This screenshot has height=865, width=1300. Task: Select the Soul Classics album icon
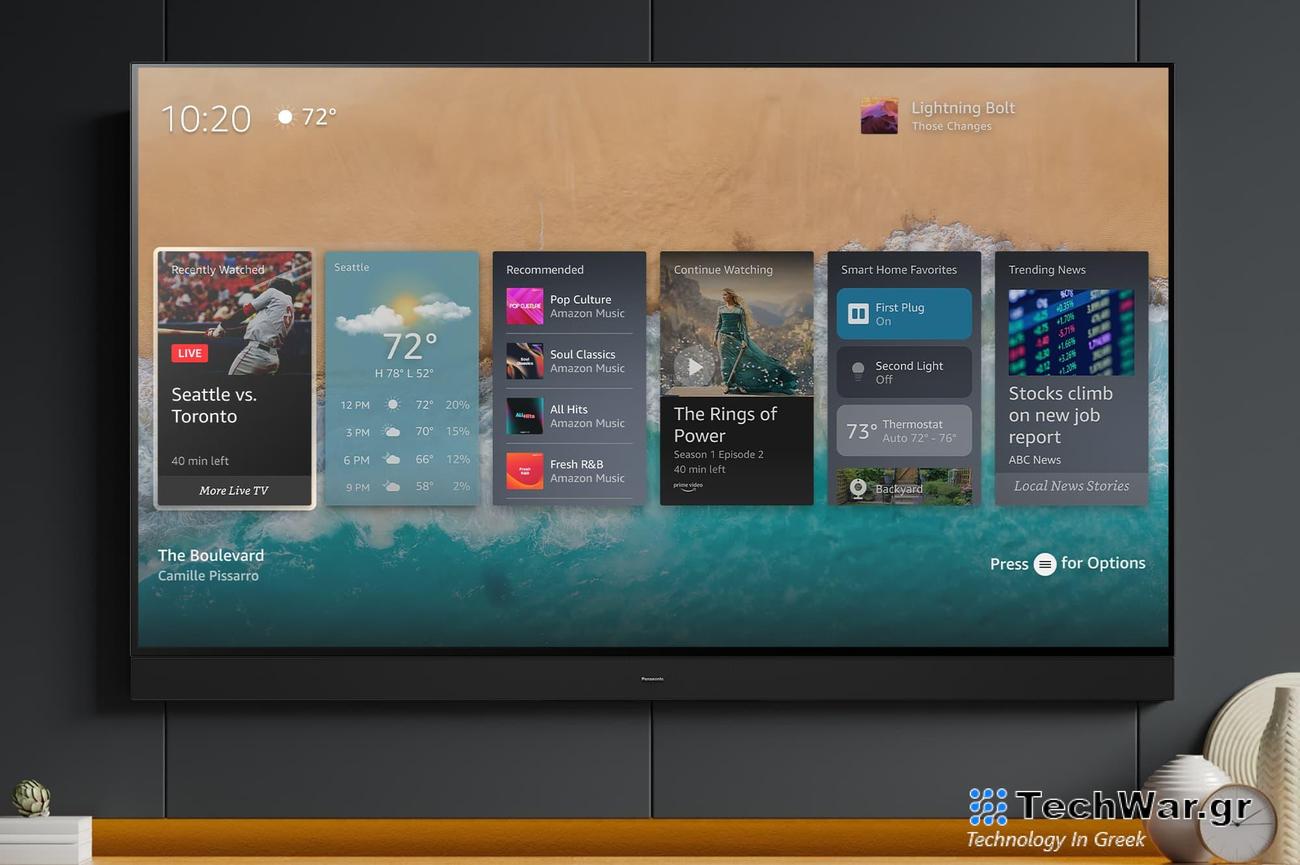point(524,361)
